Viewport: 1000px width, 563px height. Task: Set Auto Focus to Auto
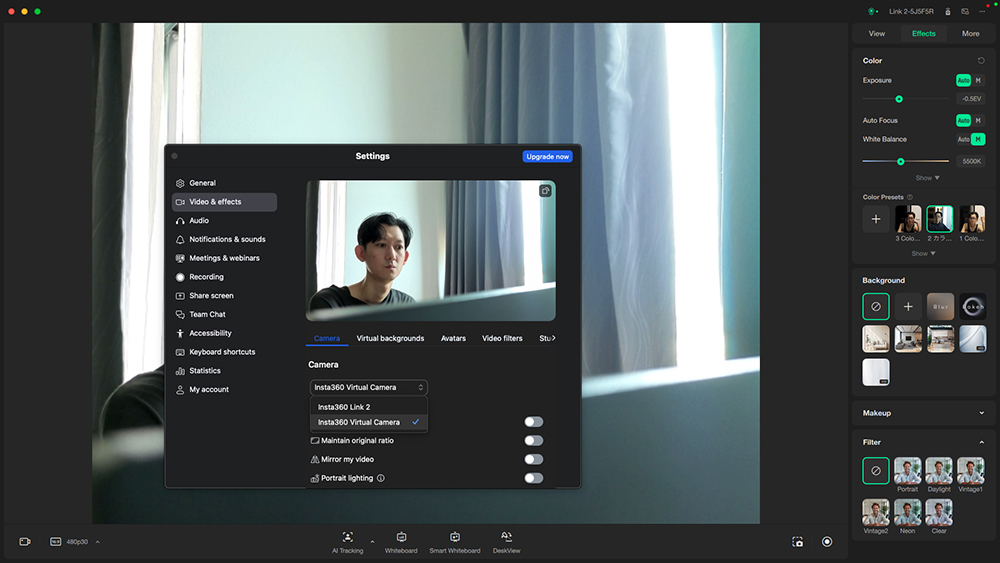[963, 121]
